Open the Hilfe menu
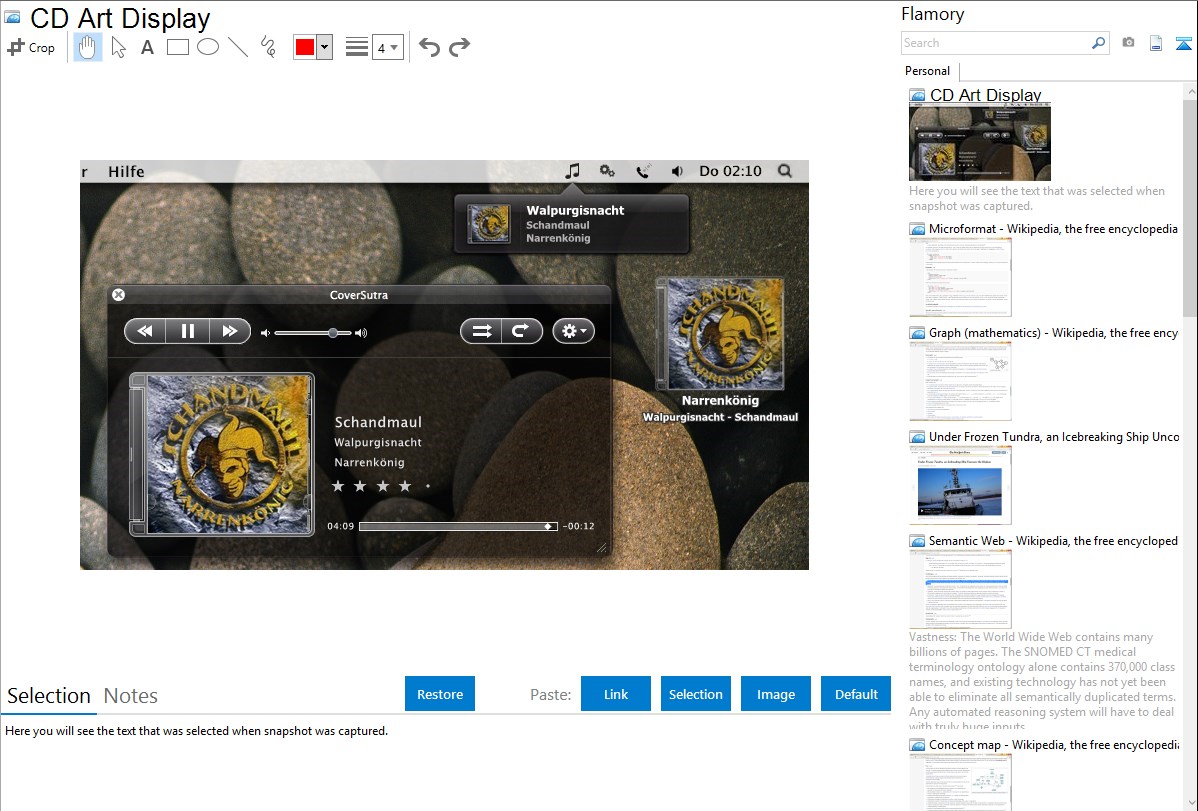The height and width of the screenshot is (811, 1198). click(x=126, y=171)
